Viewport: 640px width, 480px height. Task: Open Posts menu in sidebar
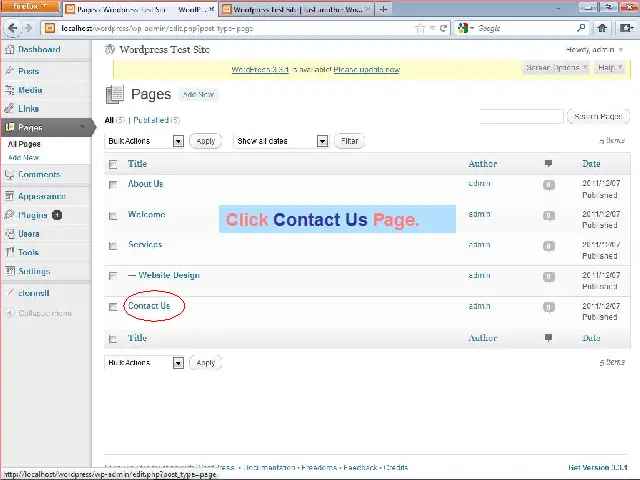pos(29,71)
